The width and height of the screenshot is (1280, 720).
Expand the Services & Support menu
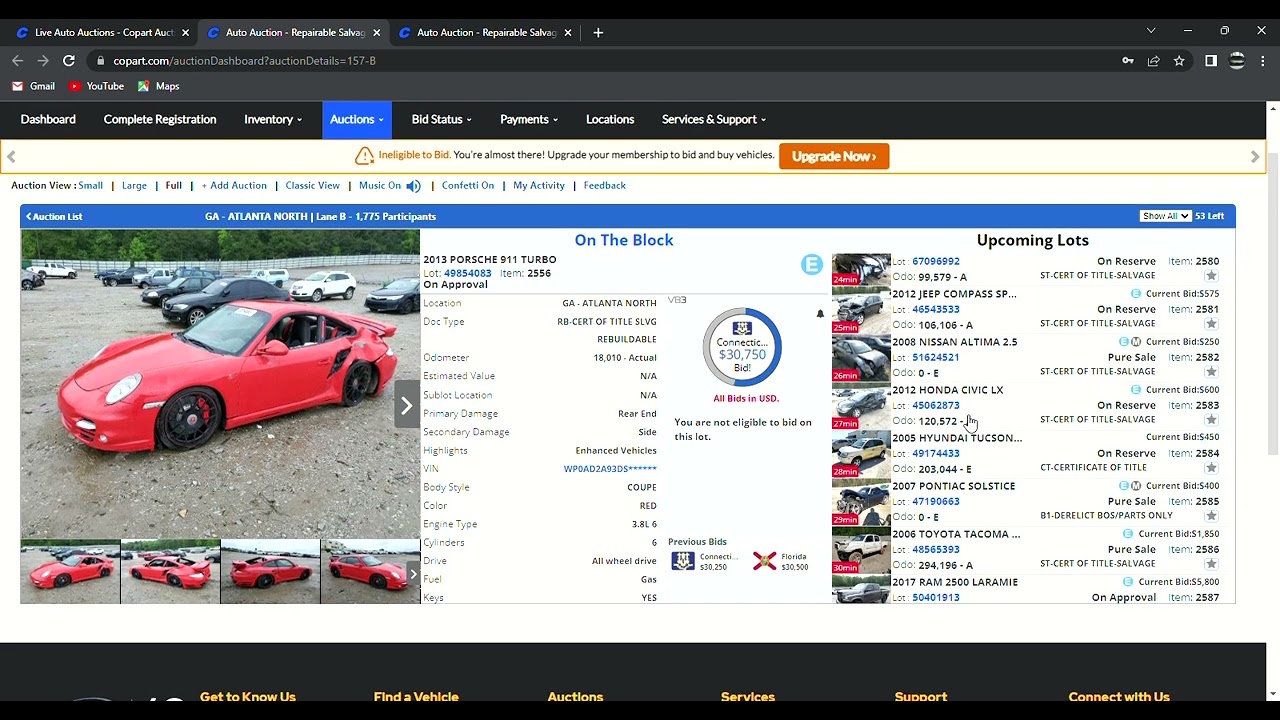click(714, 119)
